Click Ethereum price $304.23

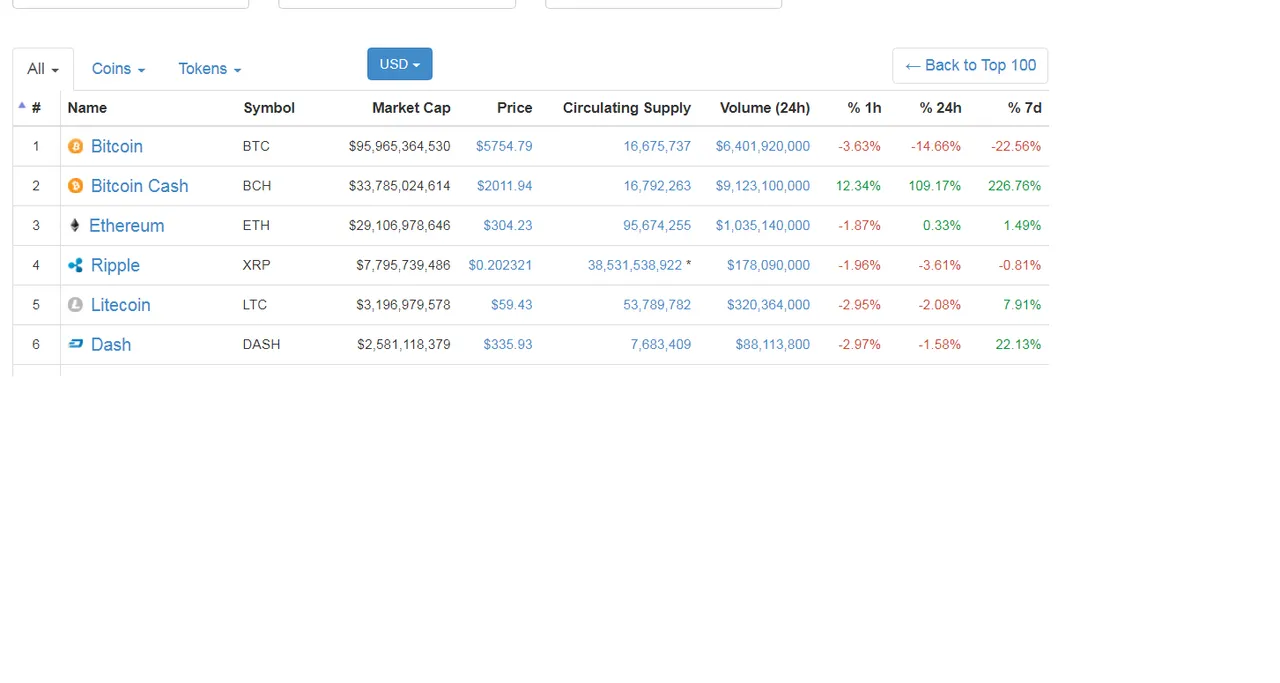(x=508, y=226)
